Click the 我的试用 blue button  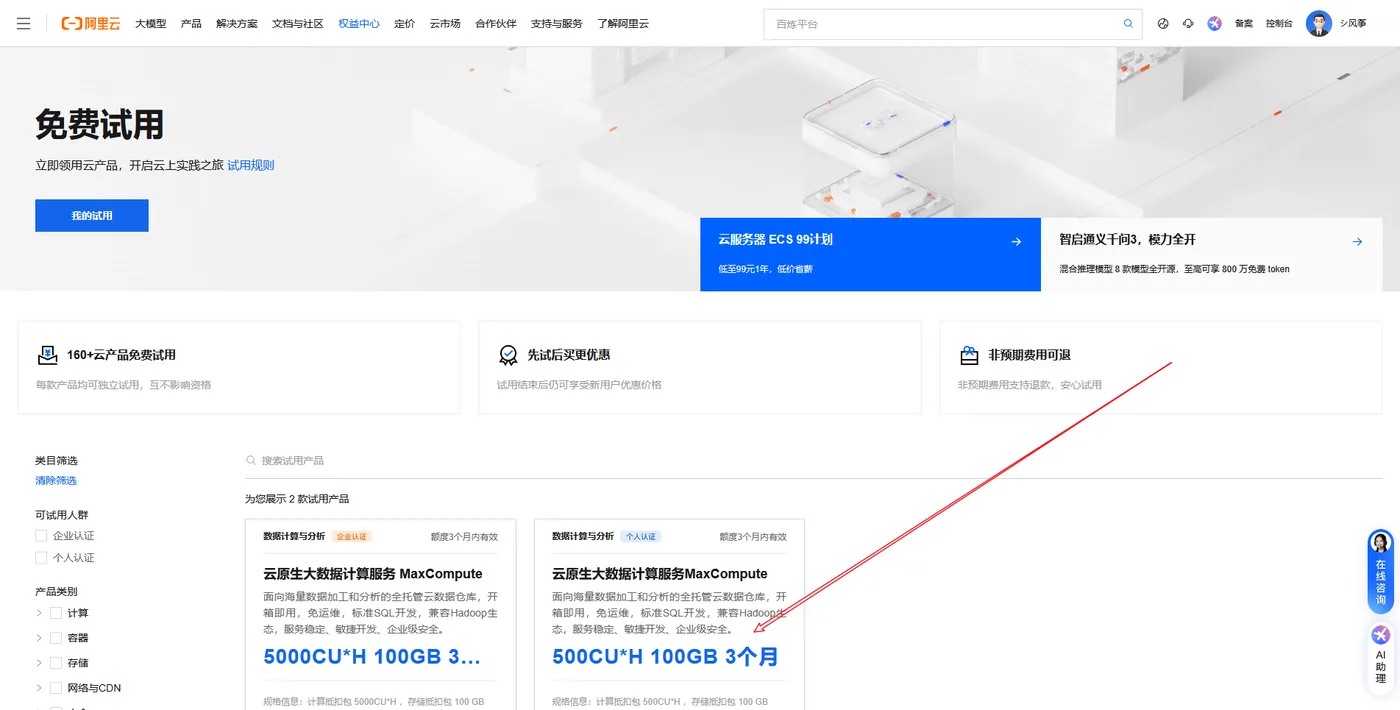click(91, 215)
